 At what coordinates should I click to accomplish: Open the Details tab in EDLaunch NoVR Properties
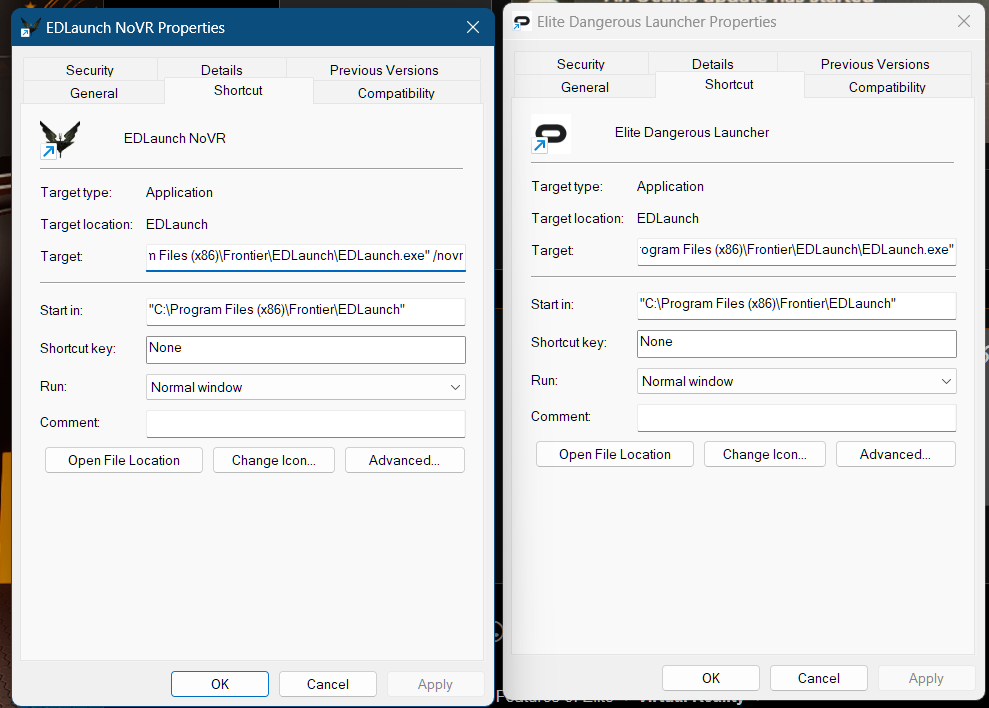pyautogui.click(x=221, y=70)
